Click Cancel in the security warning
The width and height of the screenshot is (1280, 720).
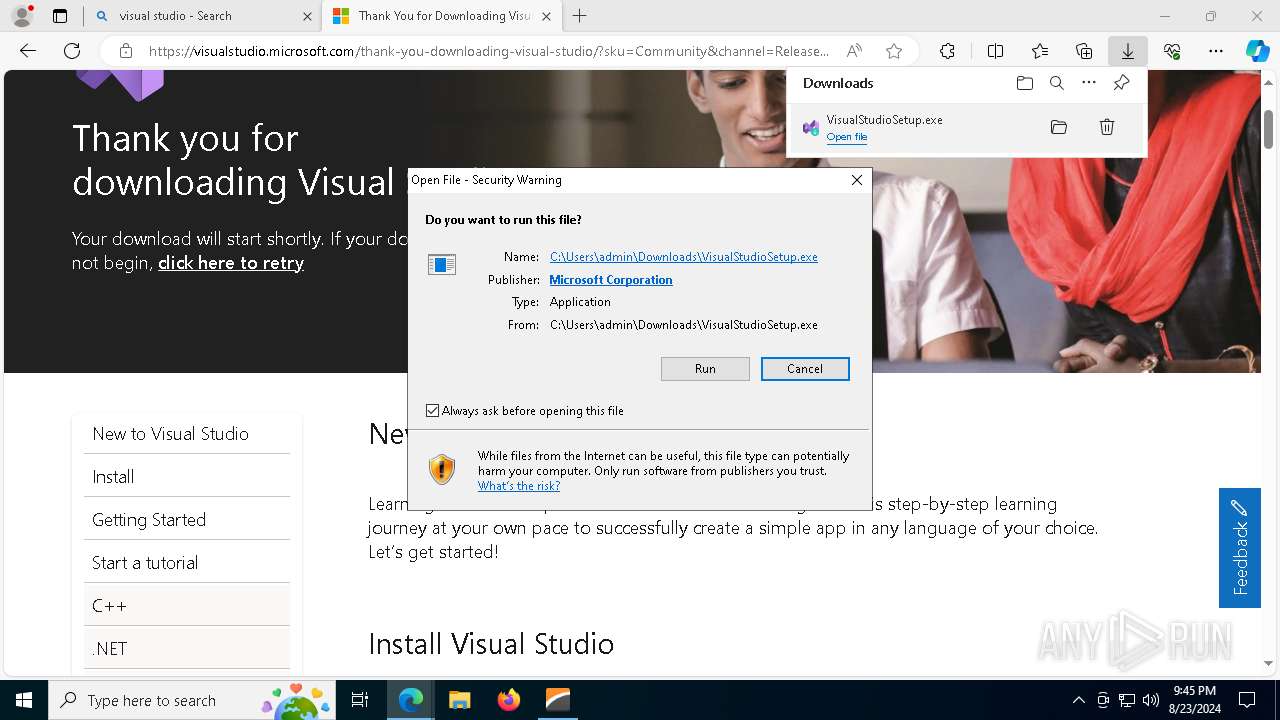(805, 369)
